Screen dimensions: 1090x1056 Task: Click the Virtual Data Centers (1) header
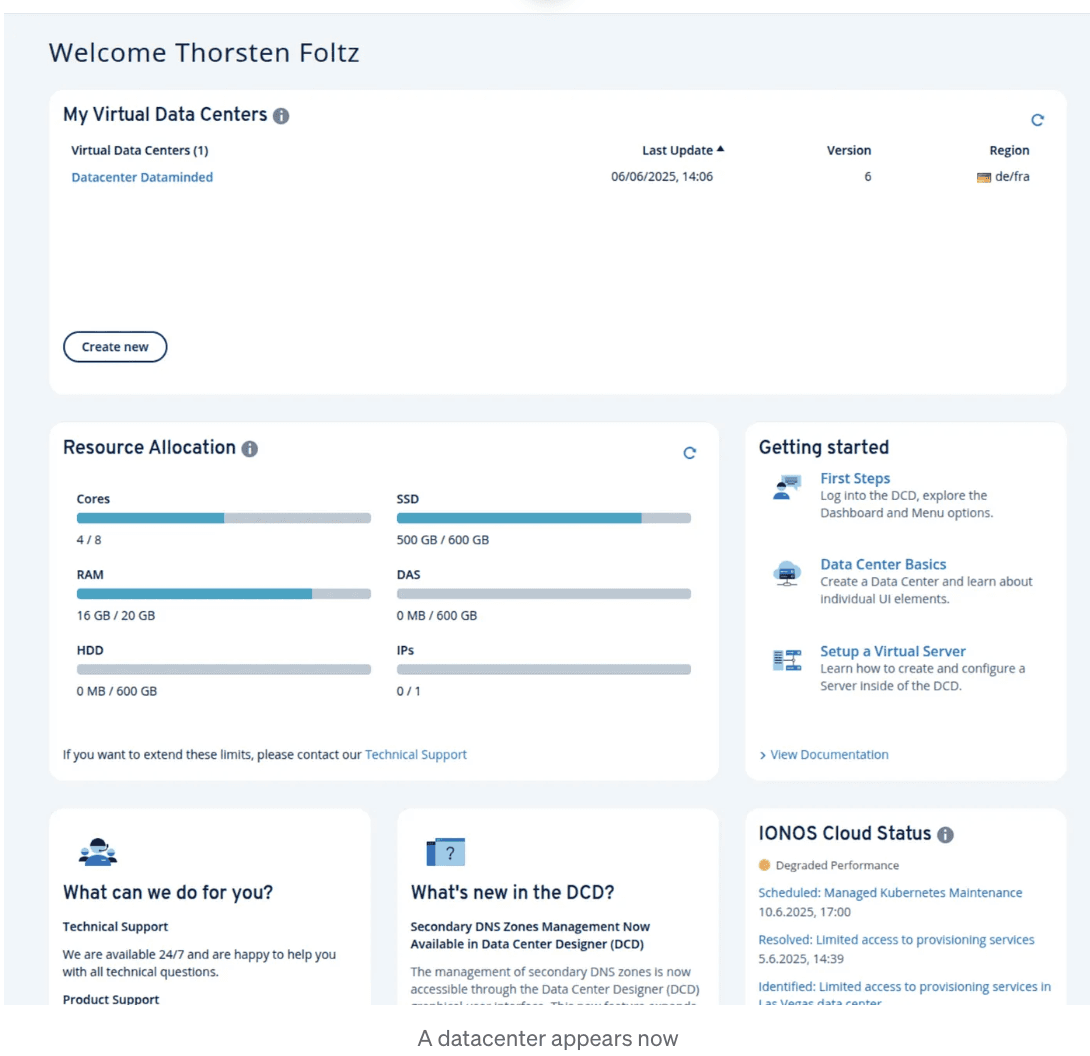click(140, 150)
